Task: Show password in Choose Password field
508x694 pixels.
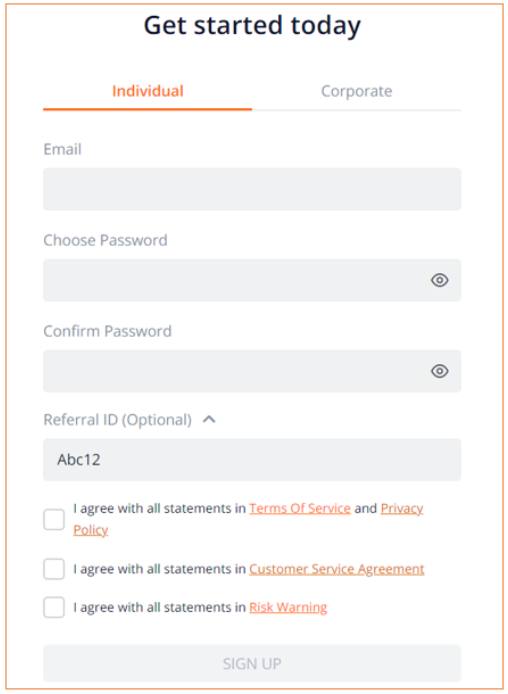Action: 439,280
